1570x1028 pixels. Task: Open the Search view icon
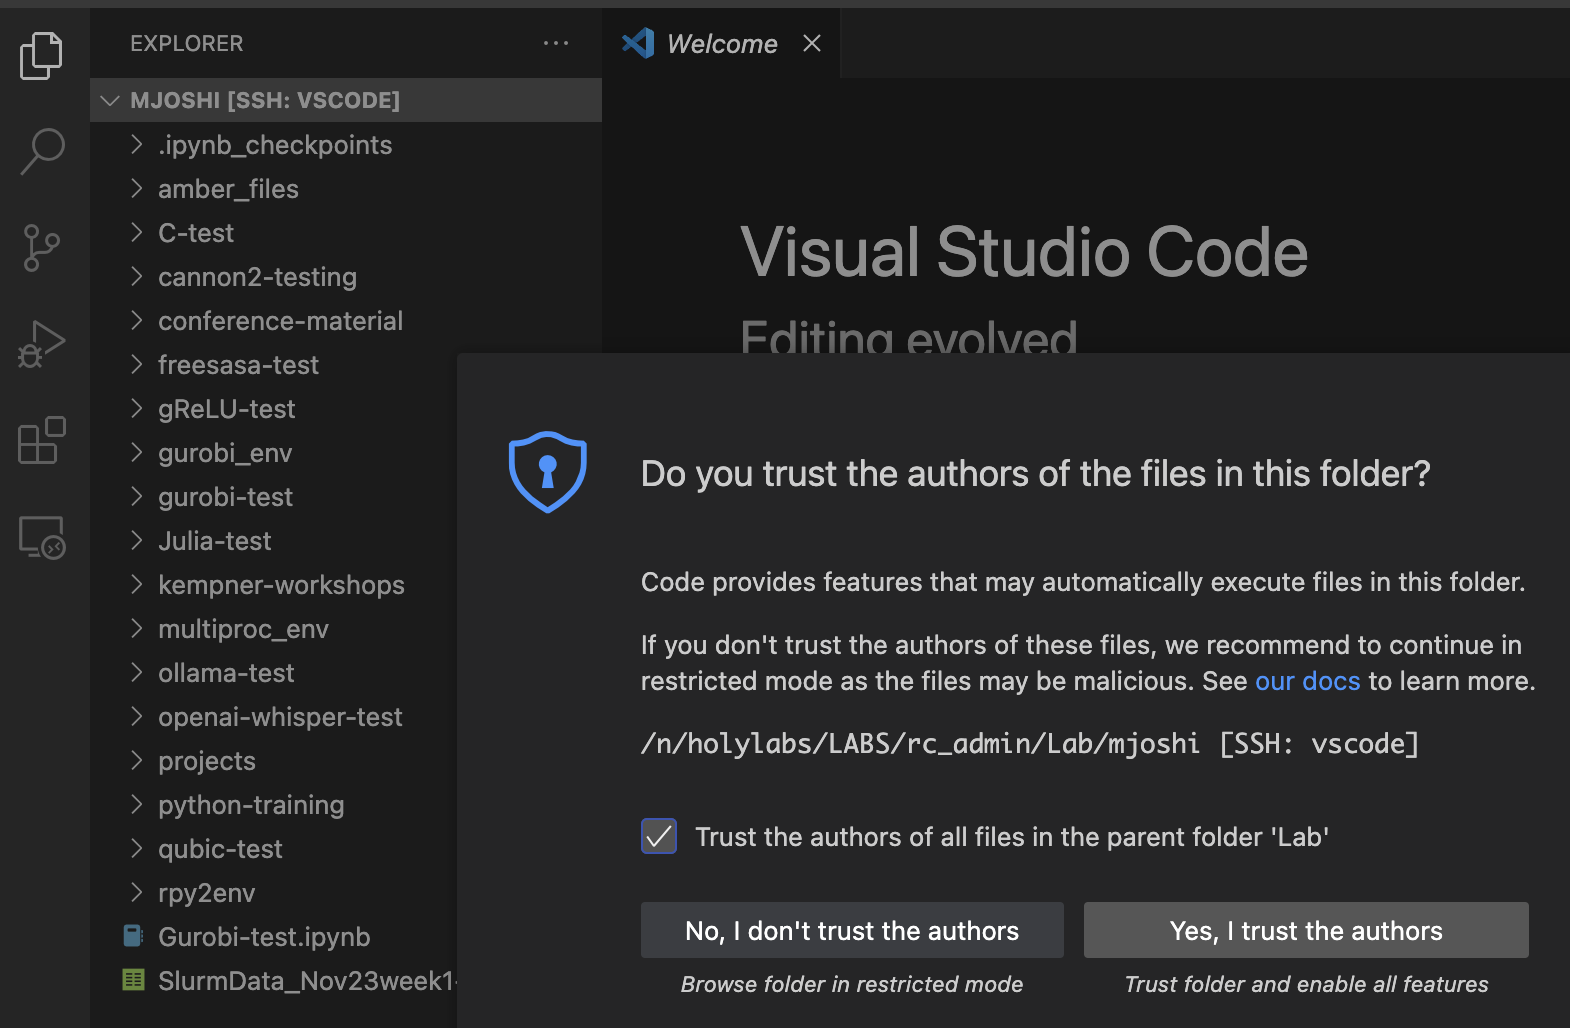click(42, 151)
